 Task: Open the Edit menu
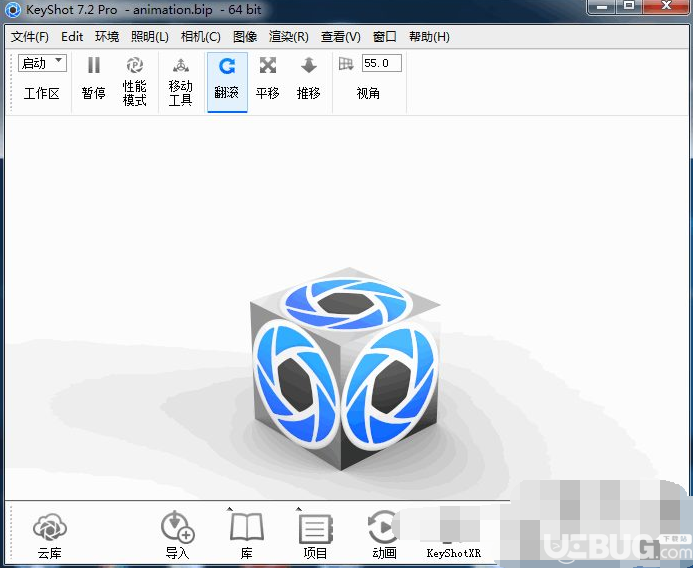(72, 37)
